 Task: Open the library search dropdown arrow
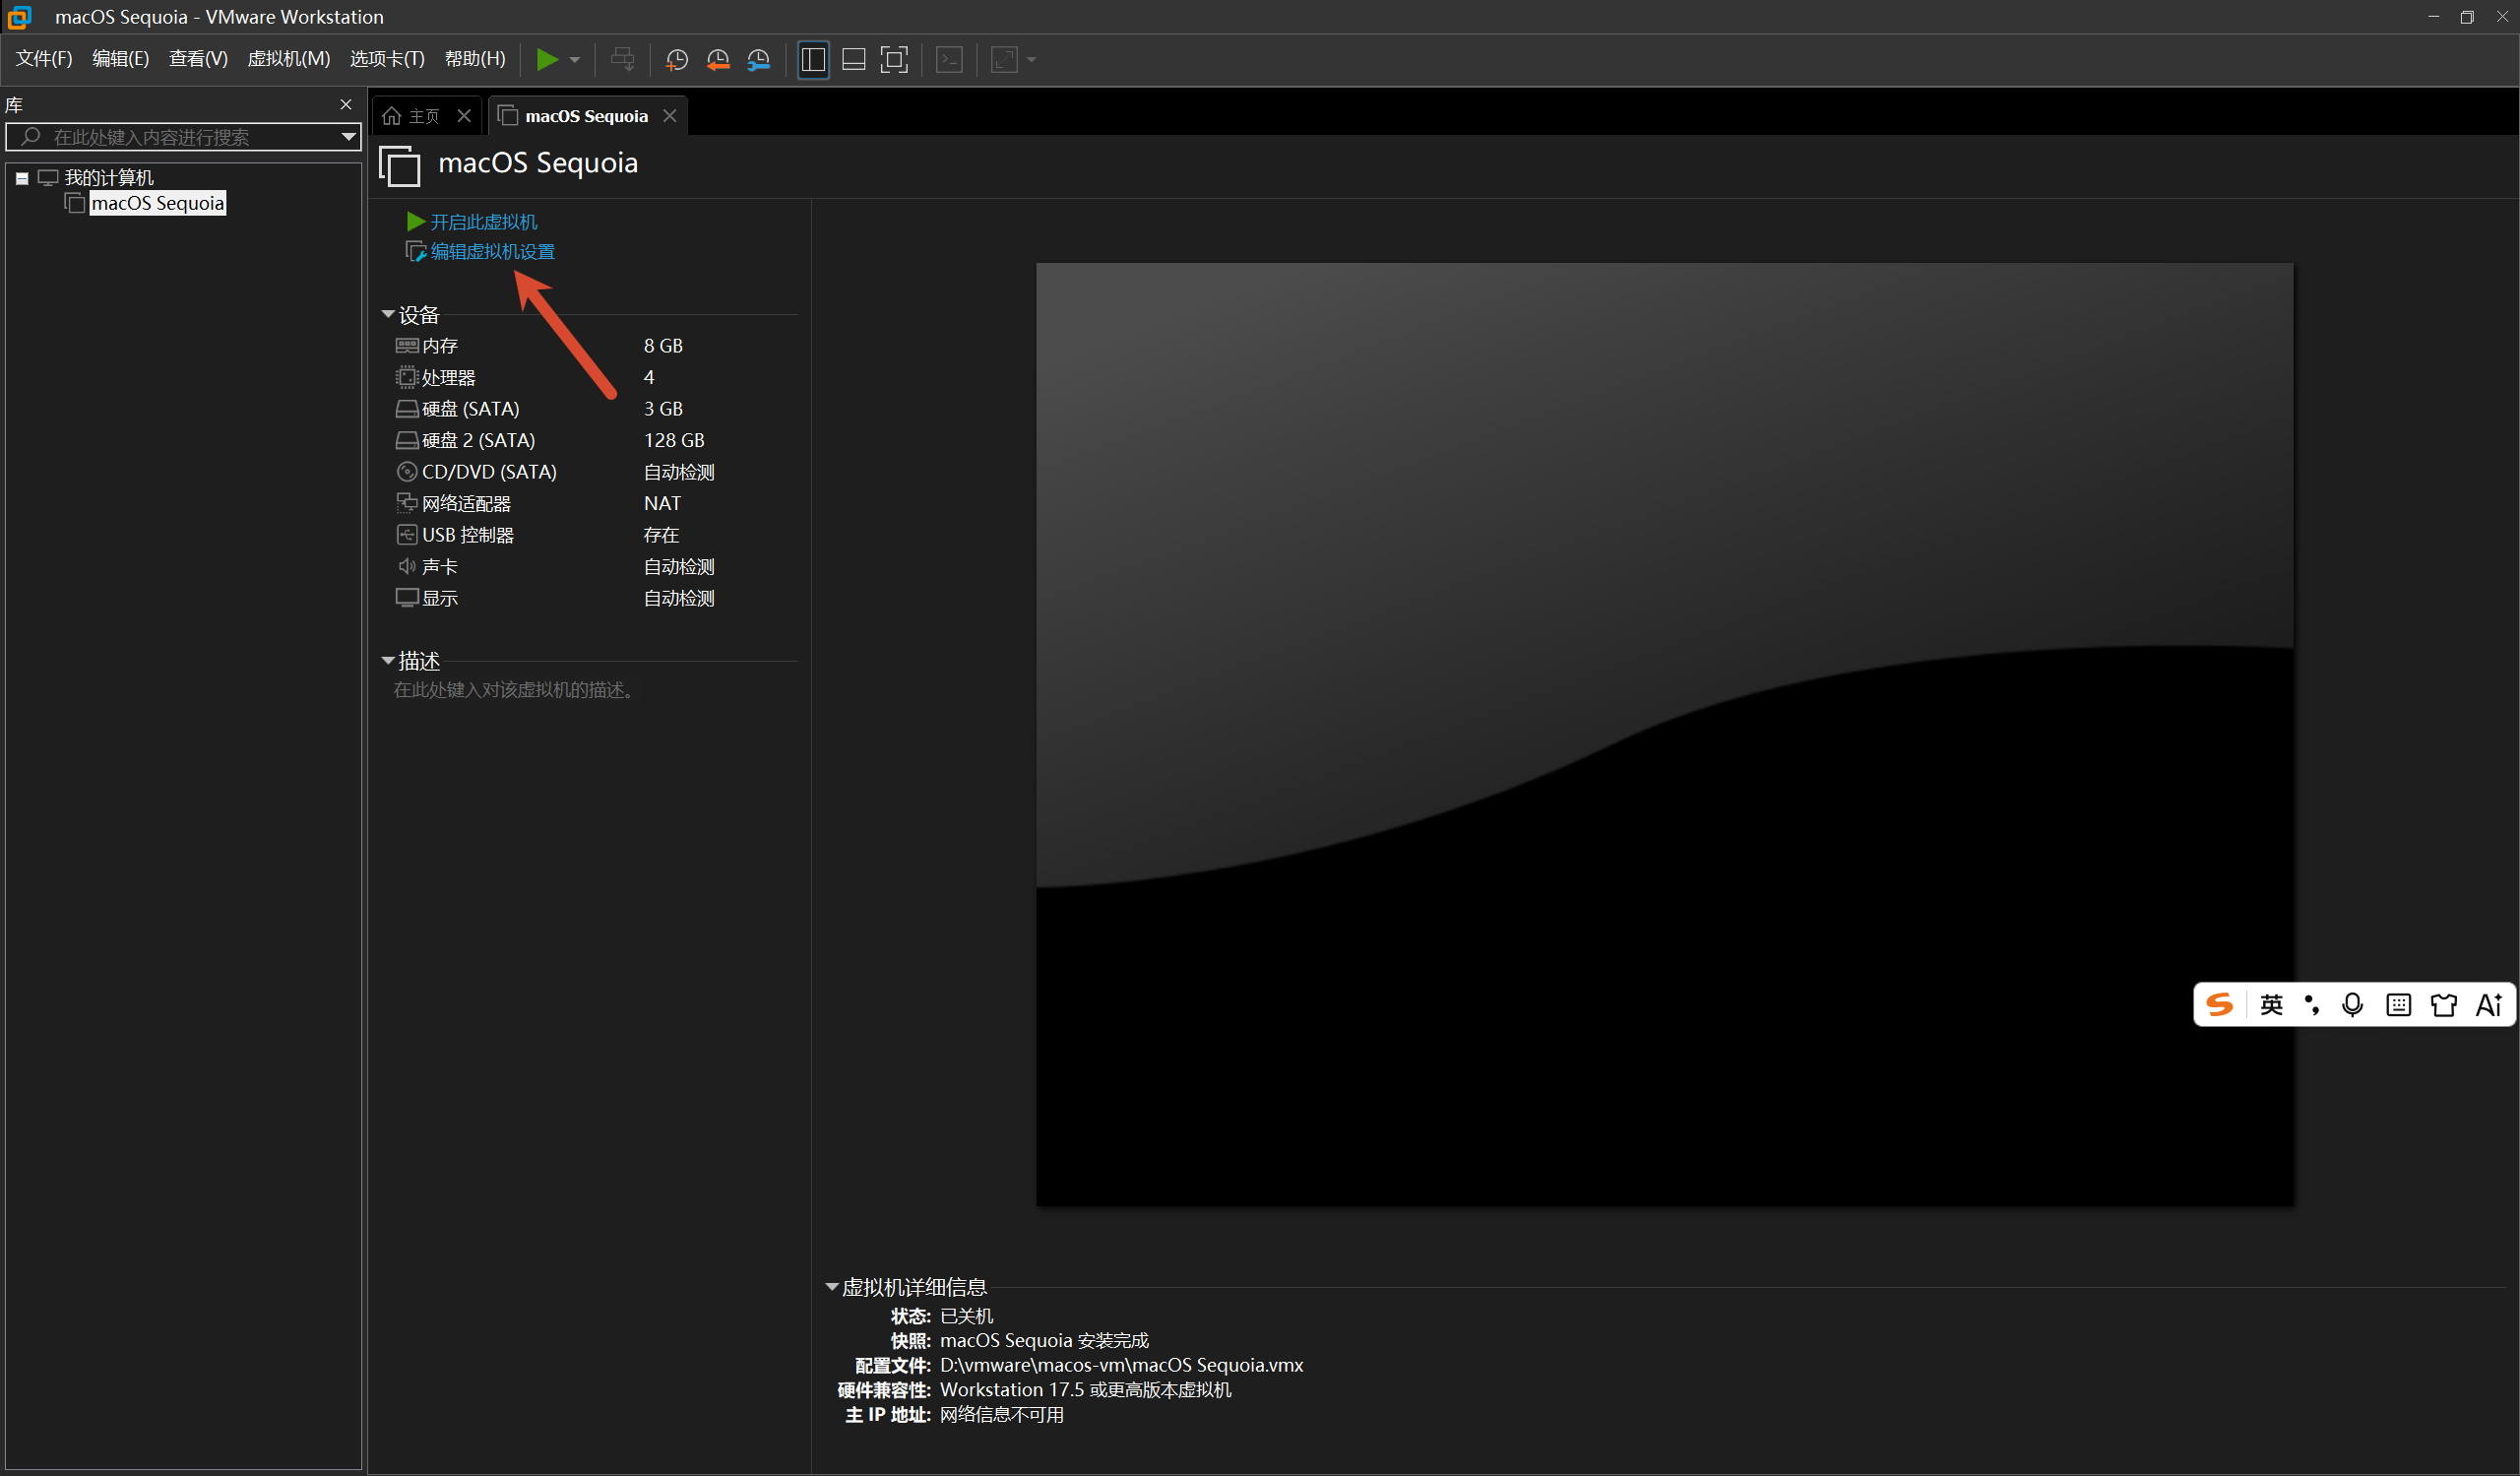point(348,137)
